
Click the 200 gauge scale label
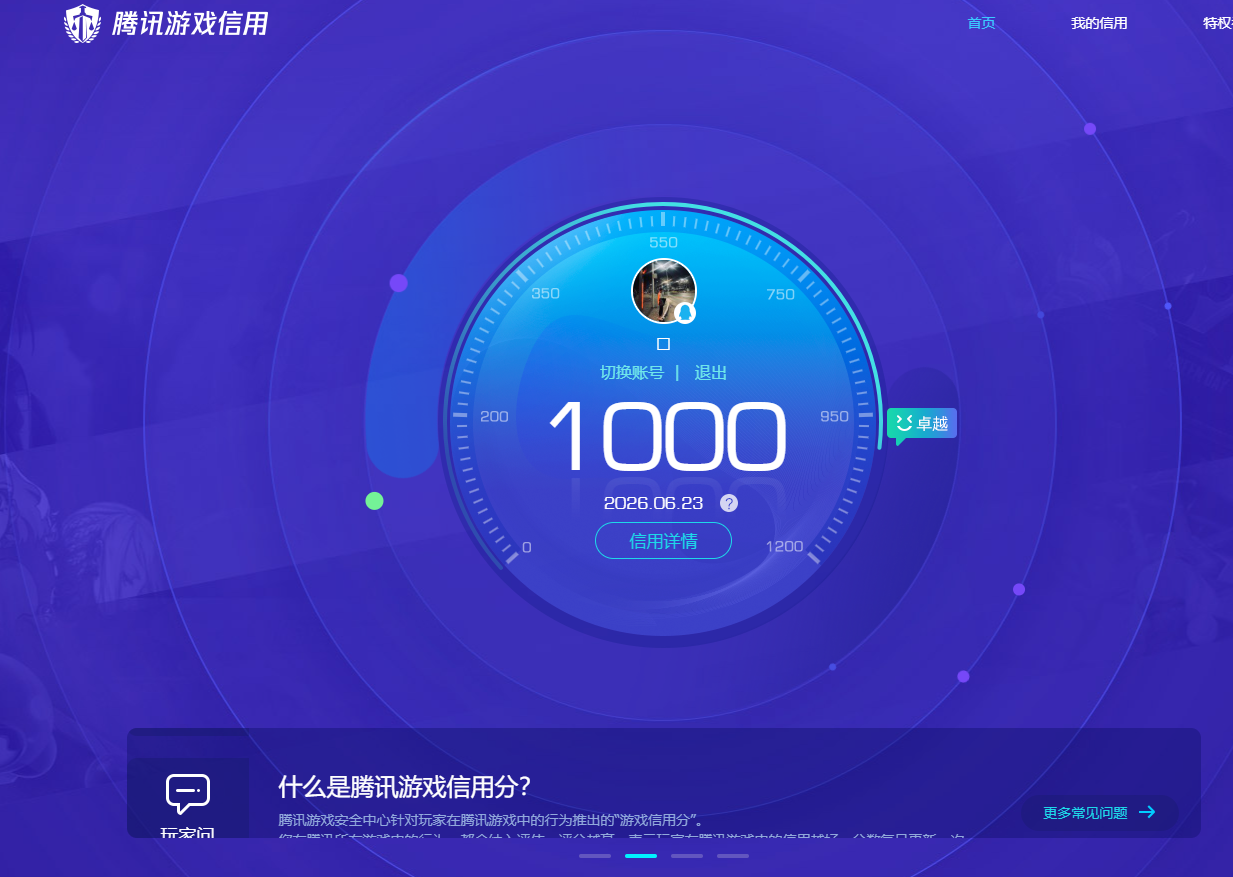point(494,416)
